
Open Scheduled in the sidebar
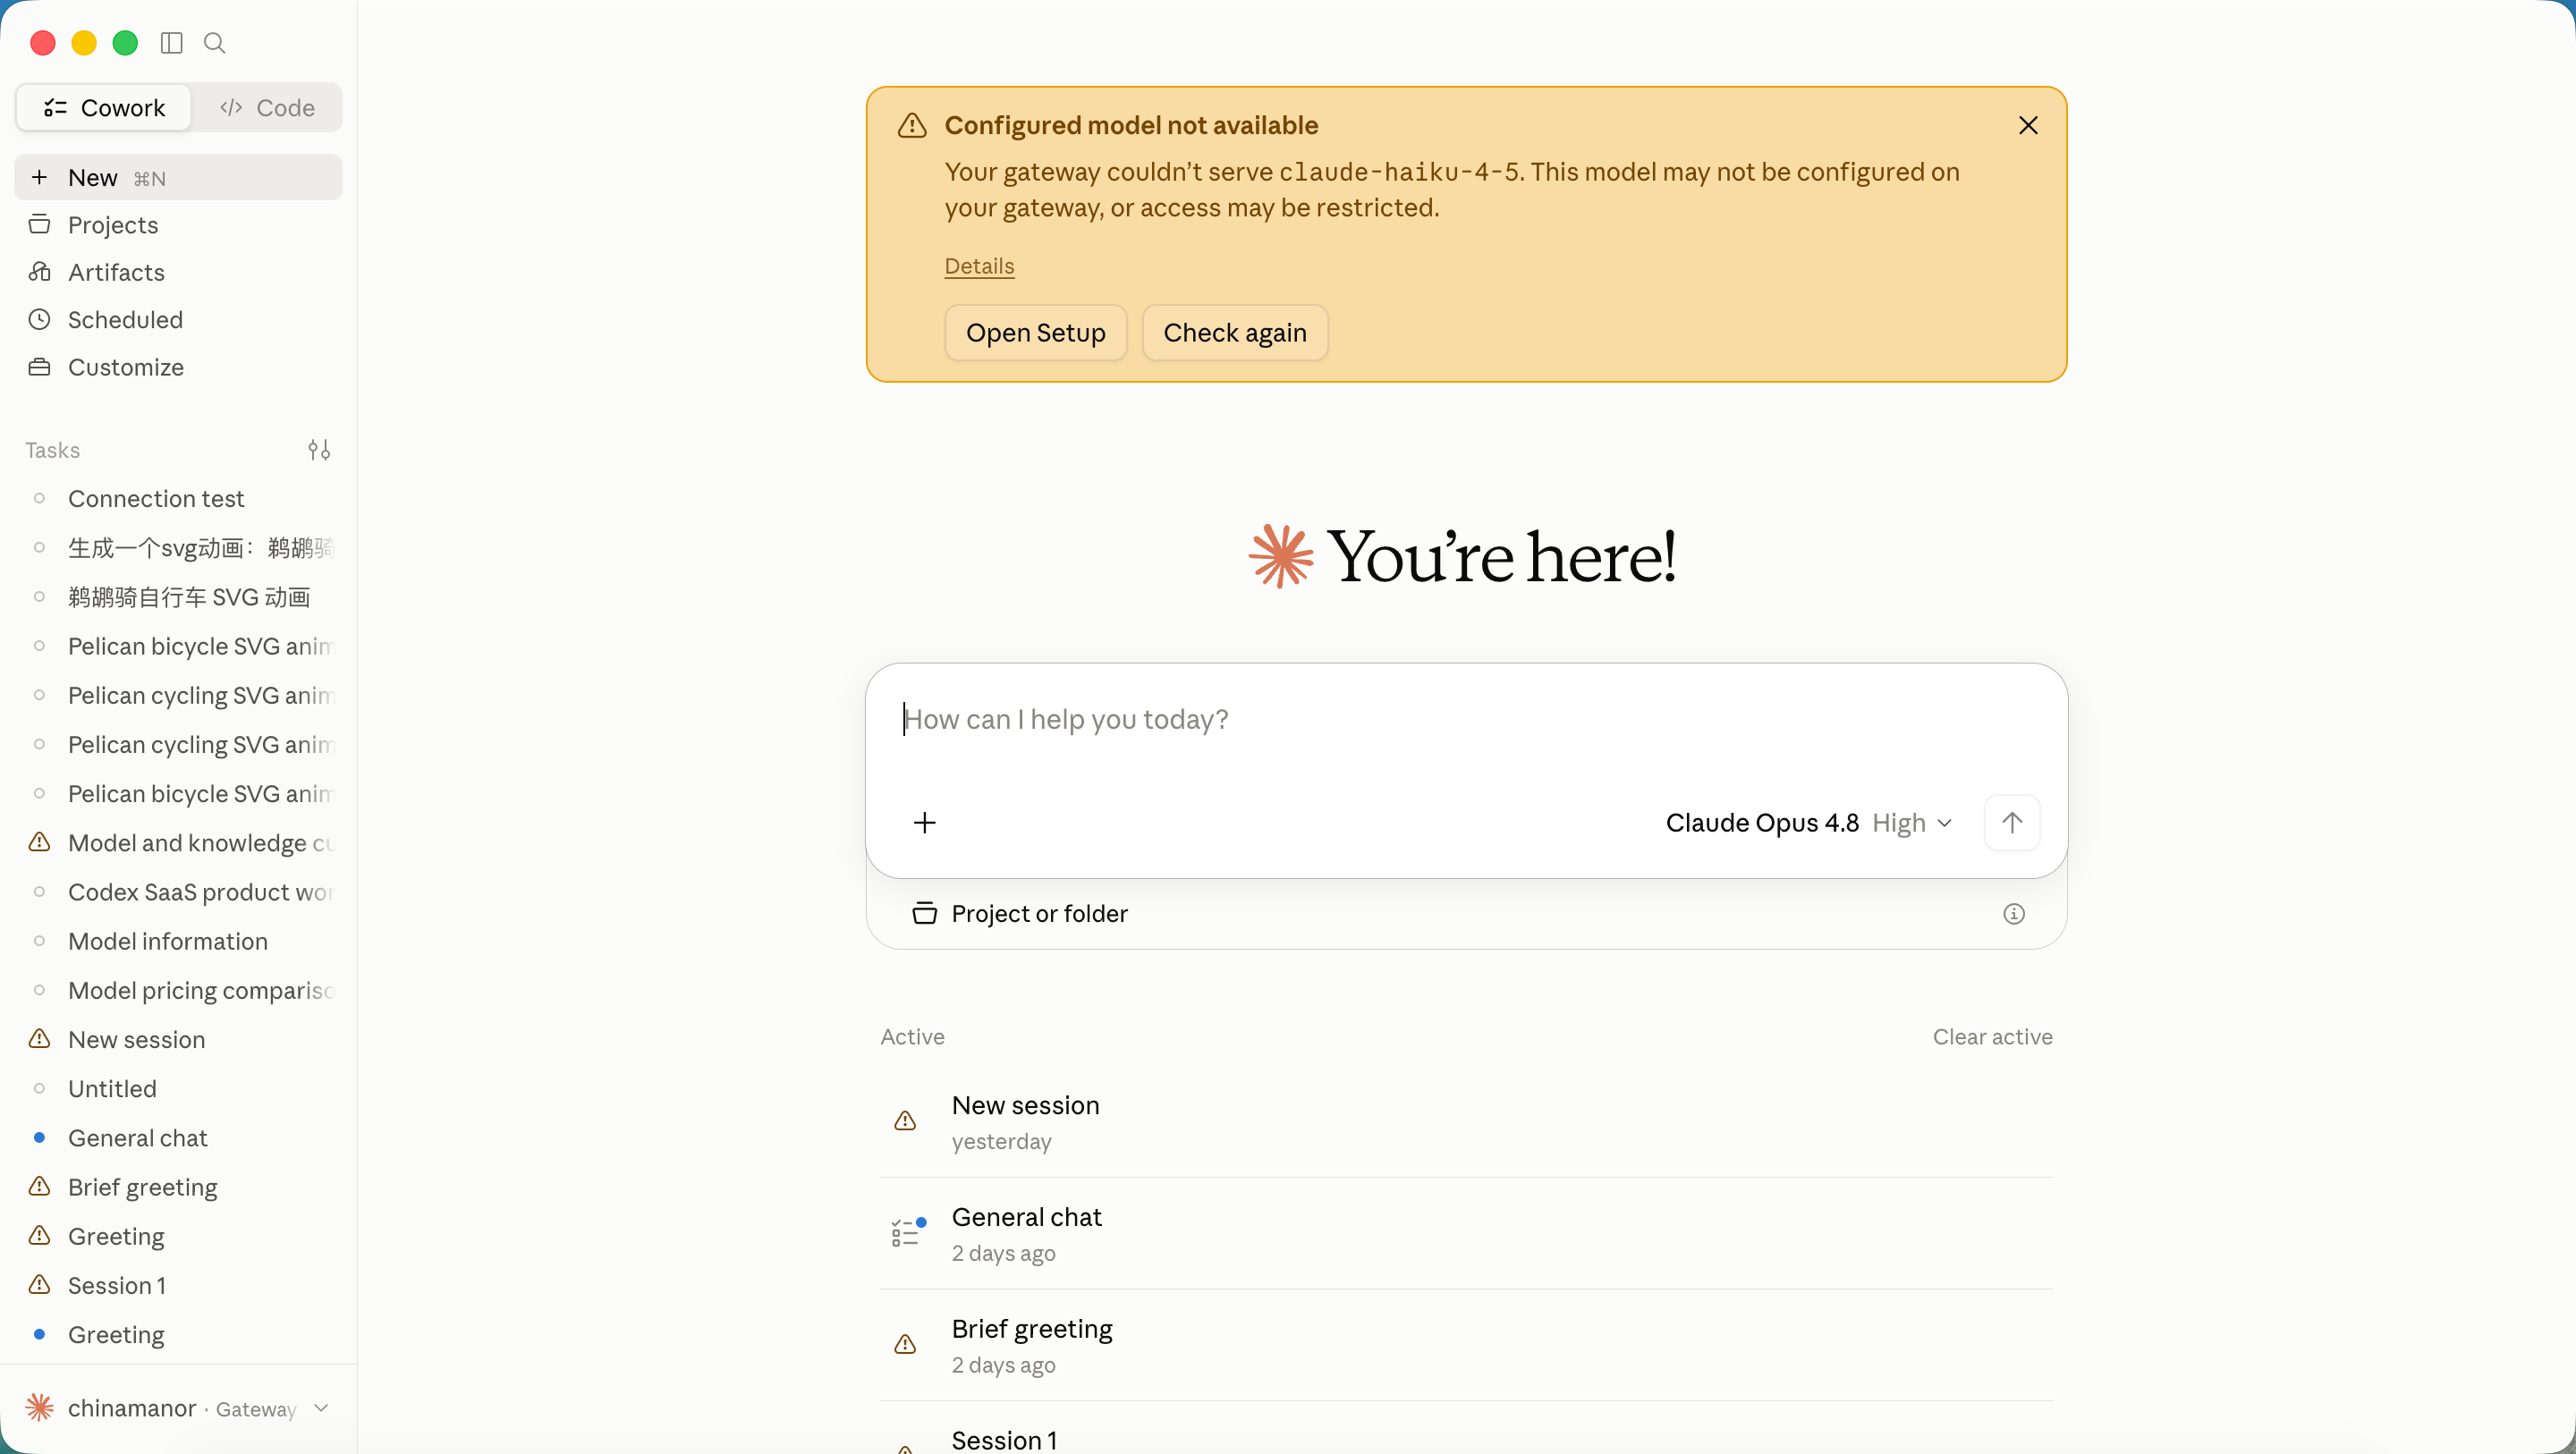click(179, 320)
